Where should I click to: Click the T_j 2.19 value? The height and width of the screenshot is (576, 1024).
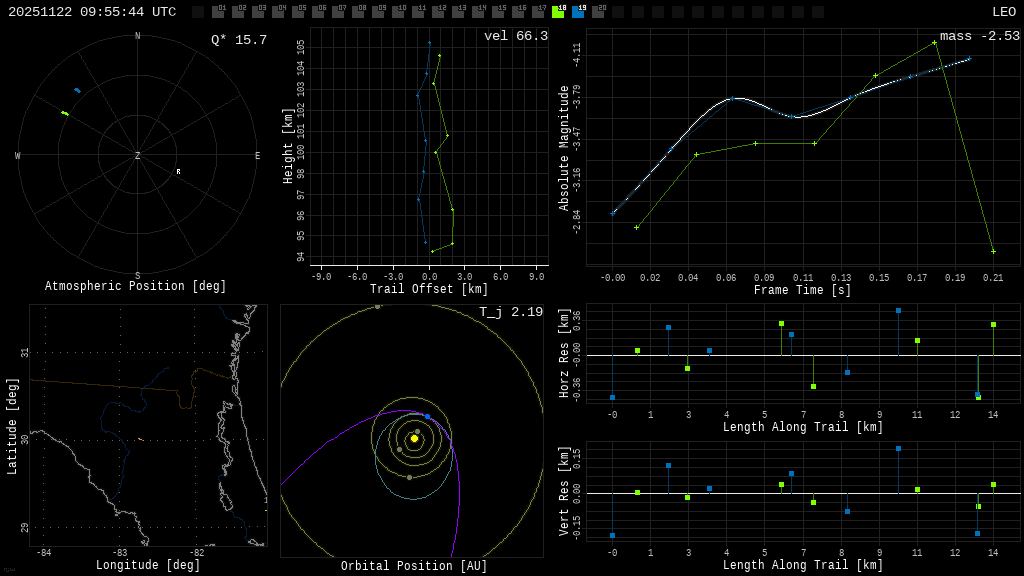point(511,312)
